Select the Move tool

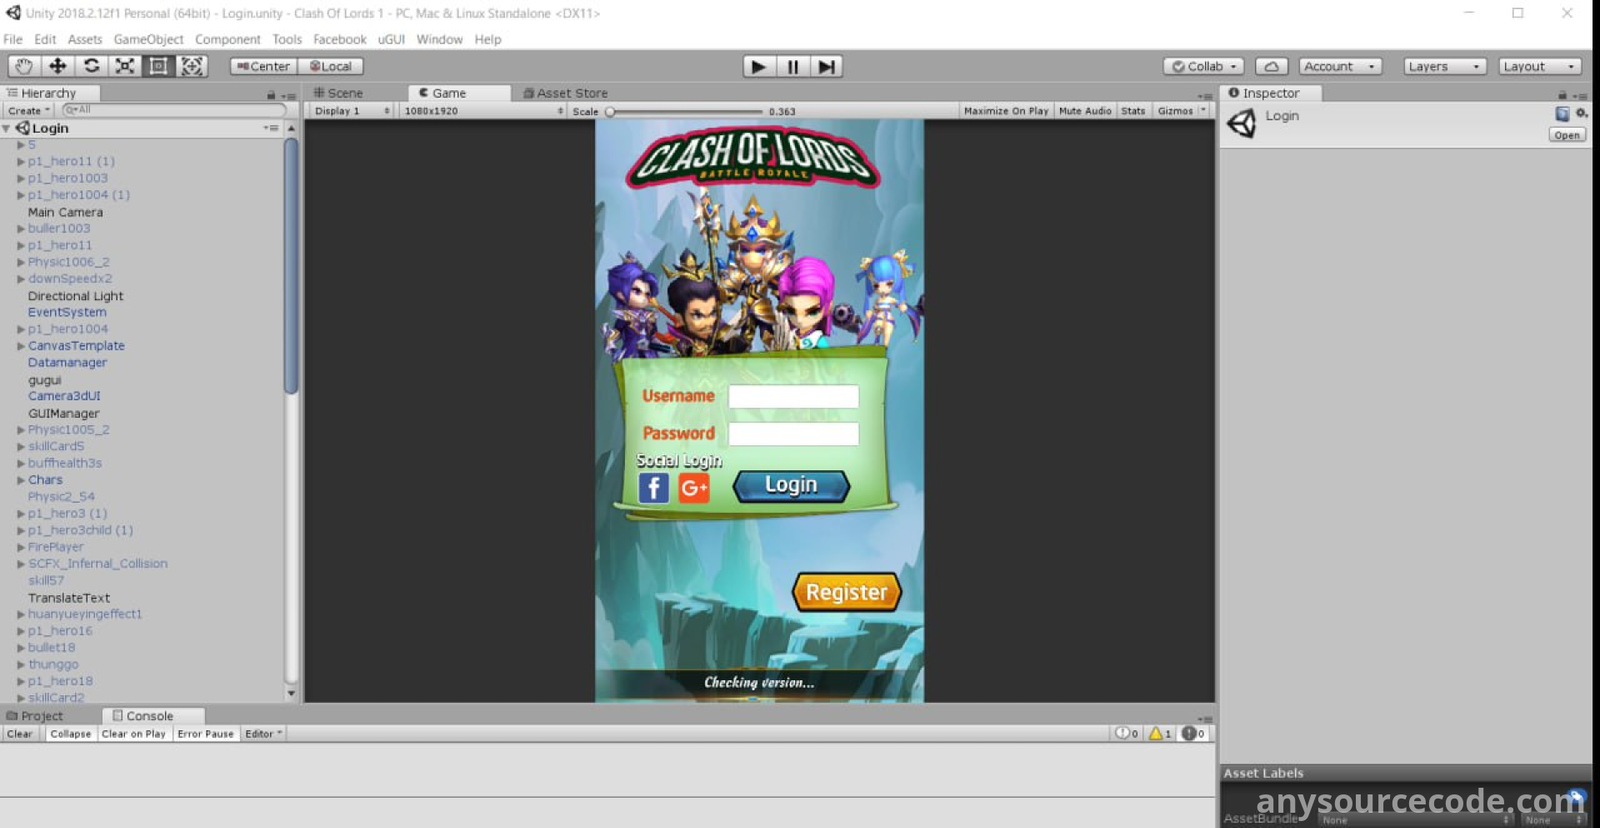point(57,66)
